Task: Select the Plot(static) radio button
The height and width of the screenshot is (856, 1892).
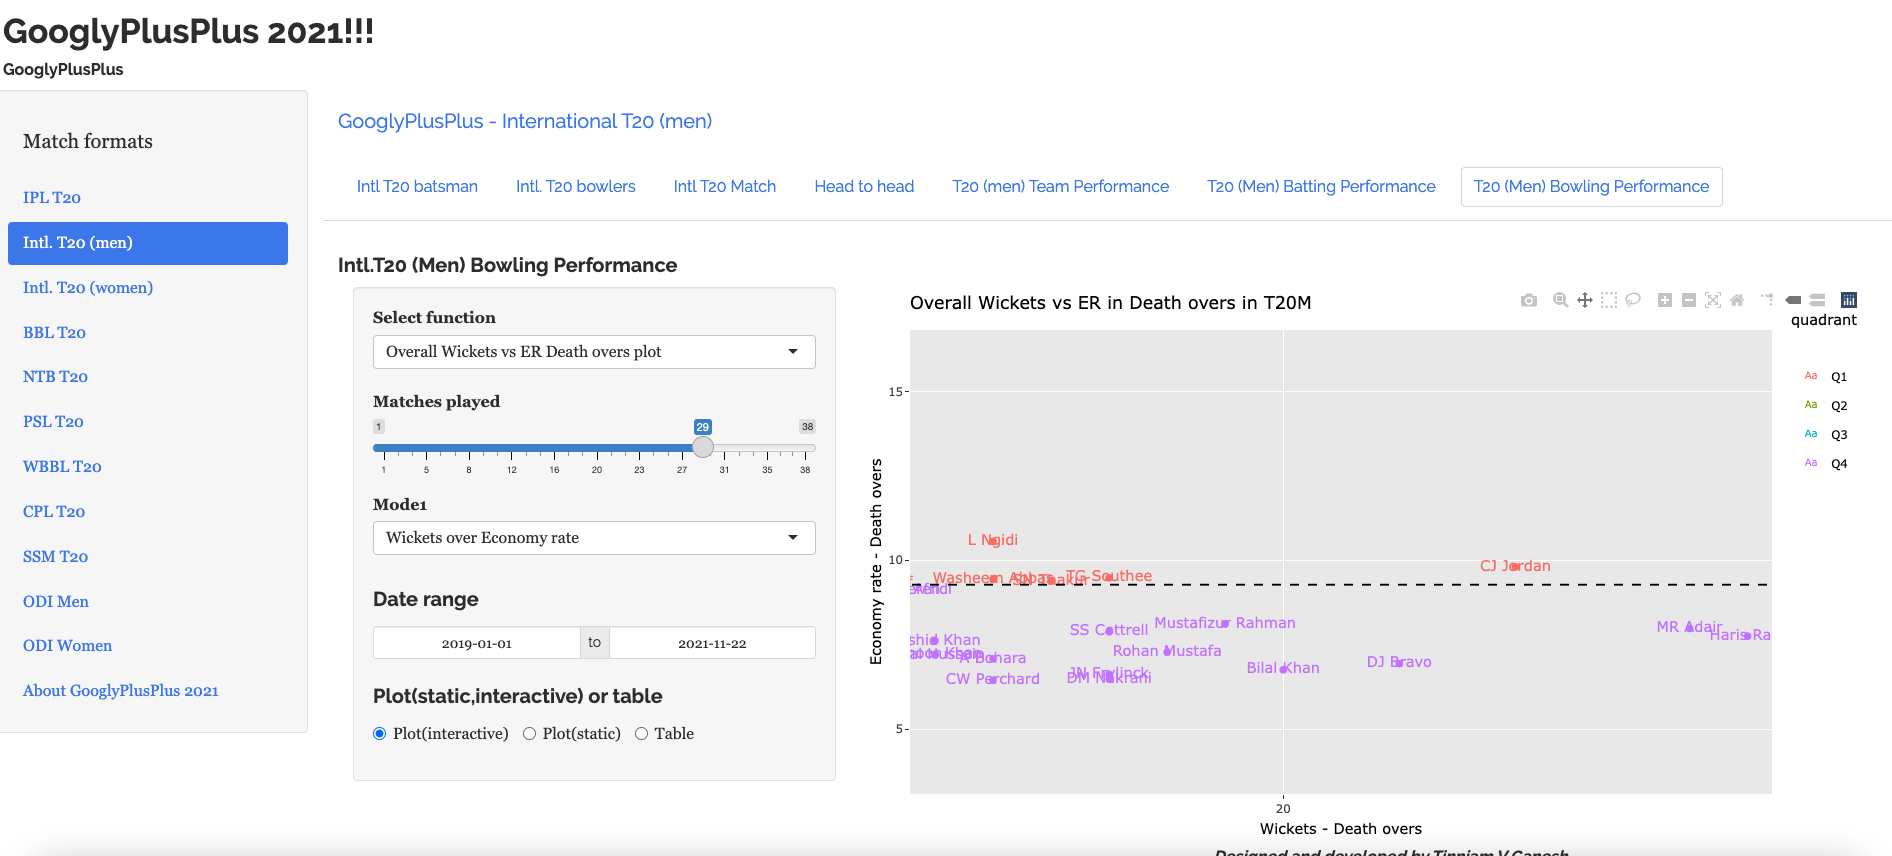Action: pos(530,734)
